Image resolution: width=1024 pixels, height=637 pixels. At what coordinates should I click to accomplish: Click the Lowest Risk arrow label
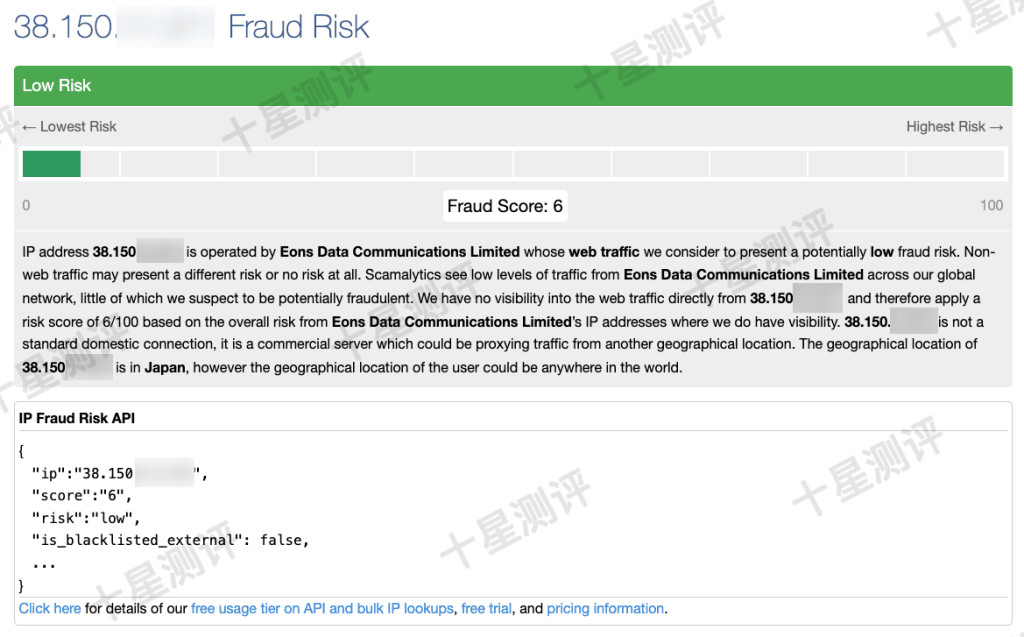pos(69,127)
